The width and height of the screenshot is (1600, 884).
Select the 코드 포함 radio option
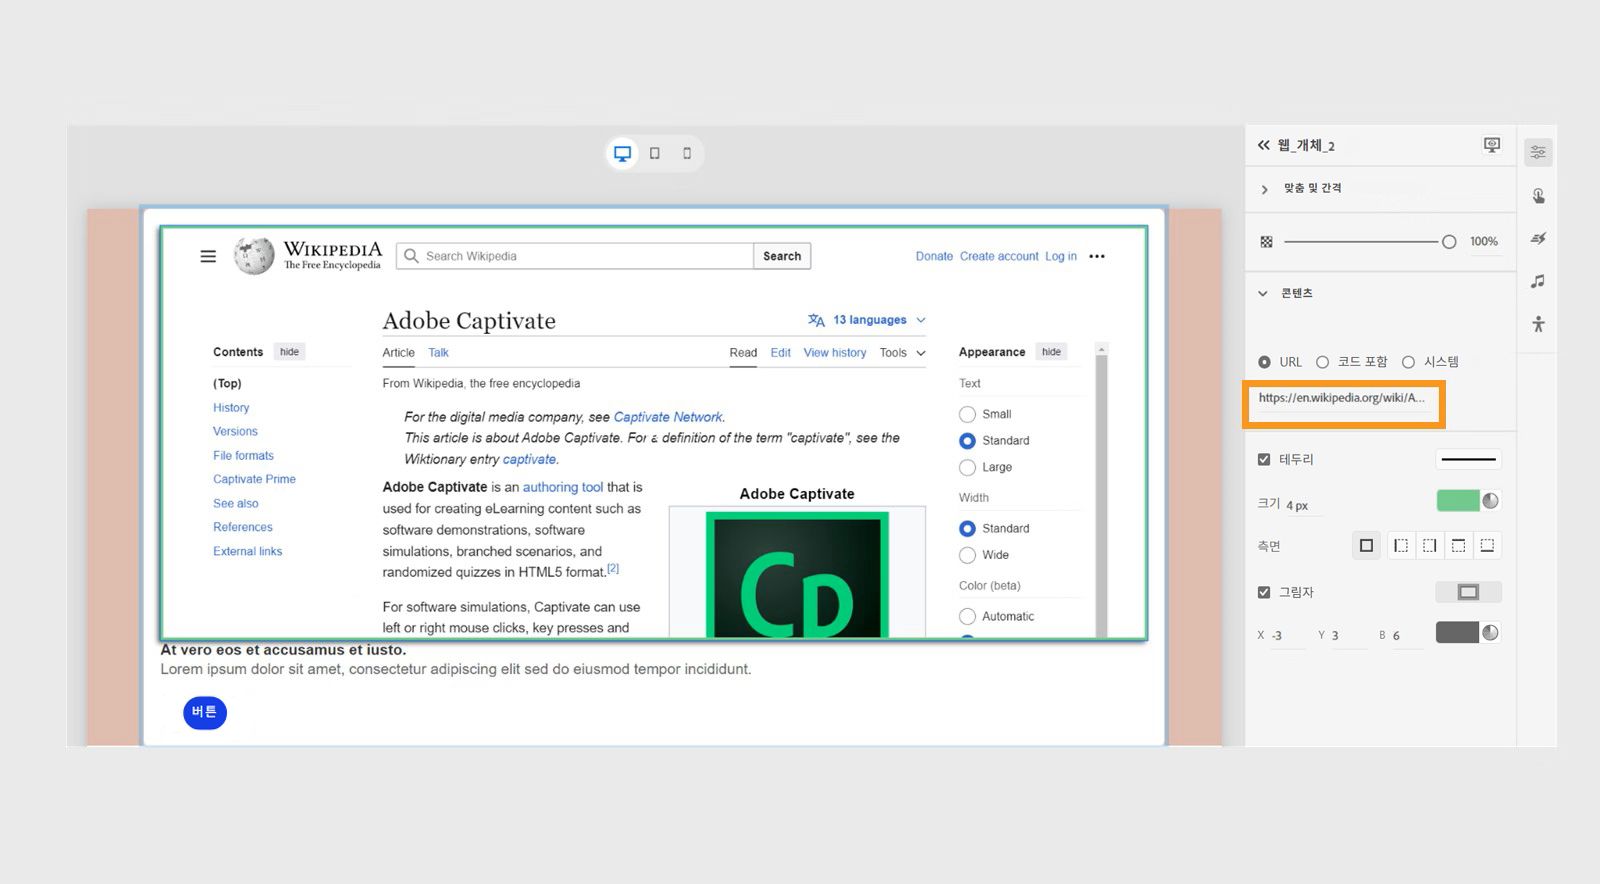click(x=1322, y=362)
